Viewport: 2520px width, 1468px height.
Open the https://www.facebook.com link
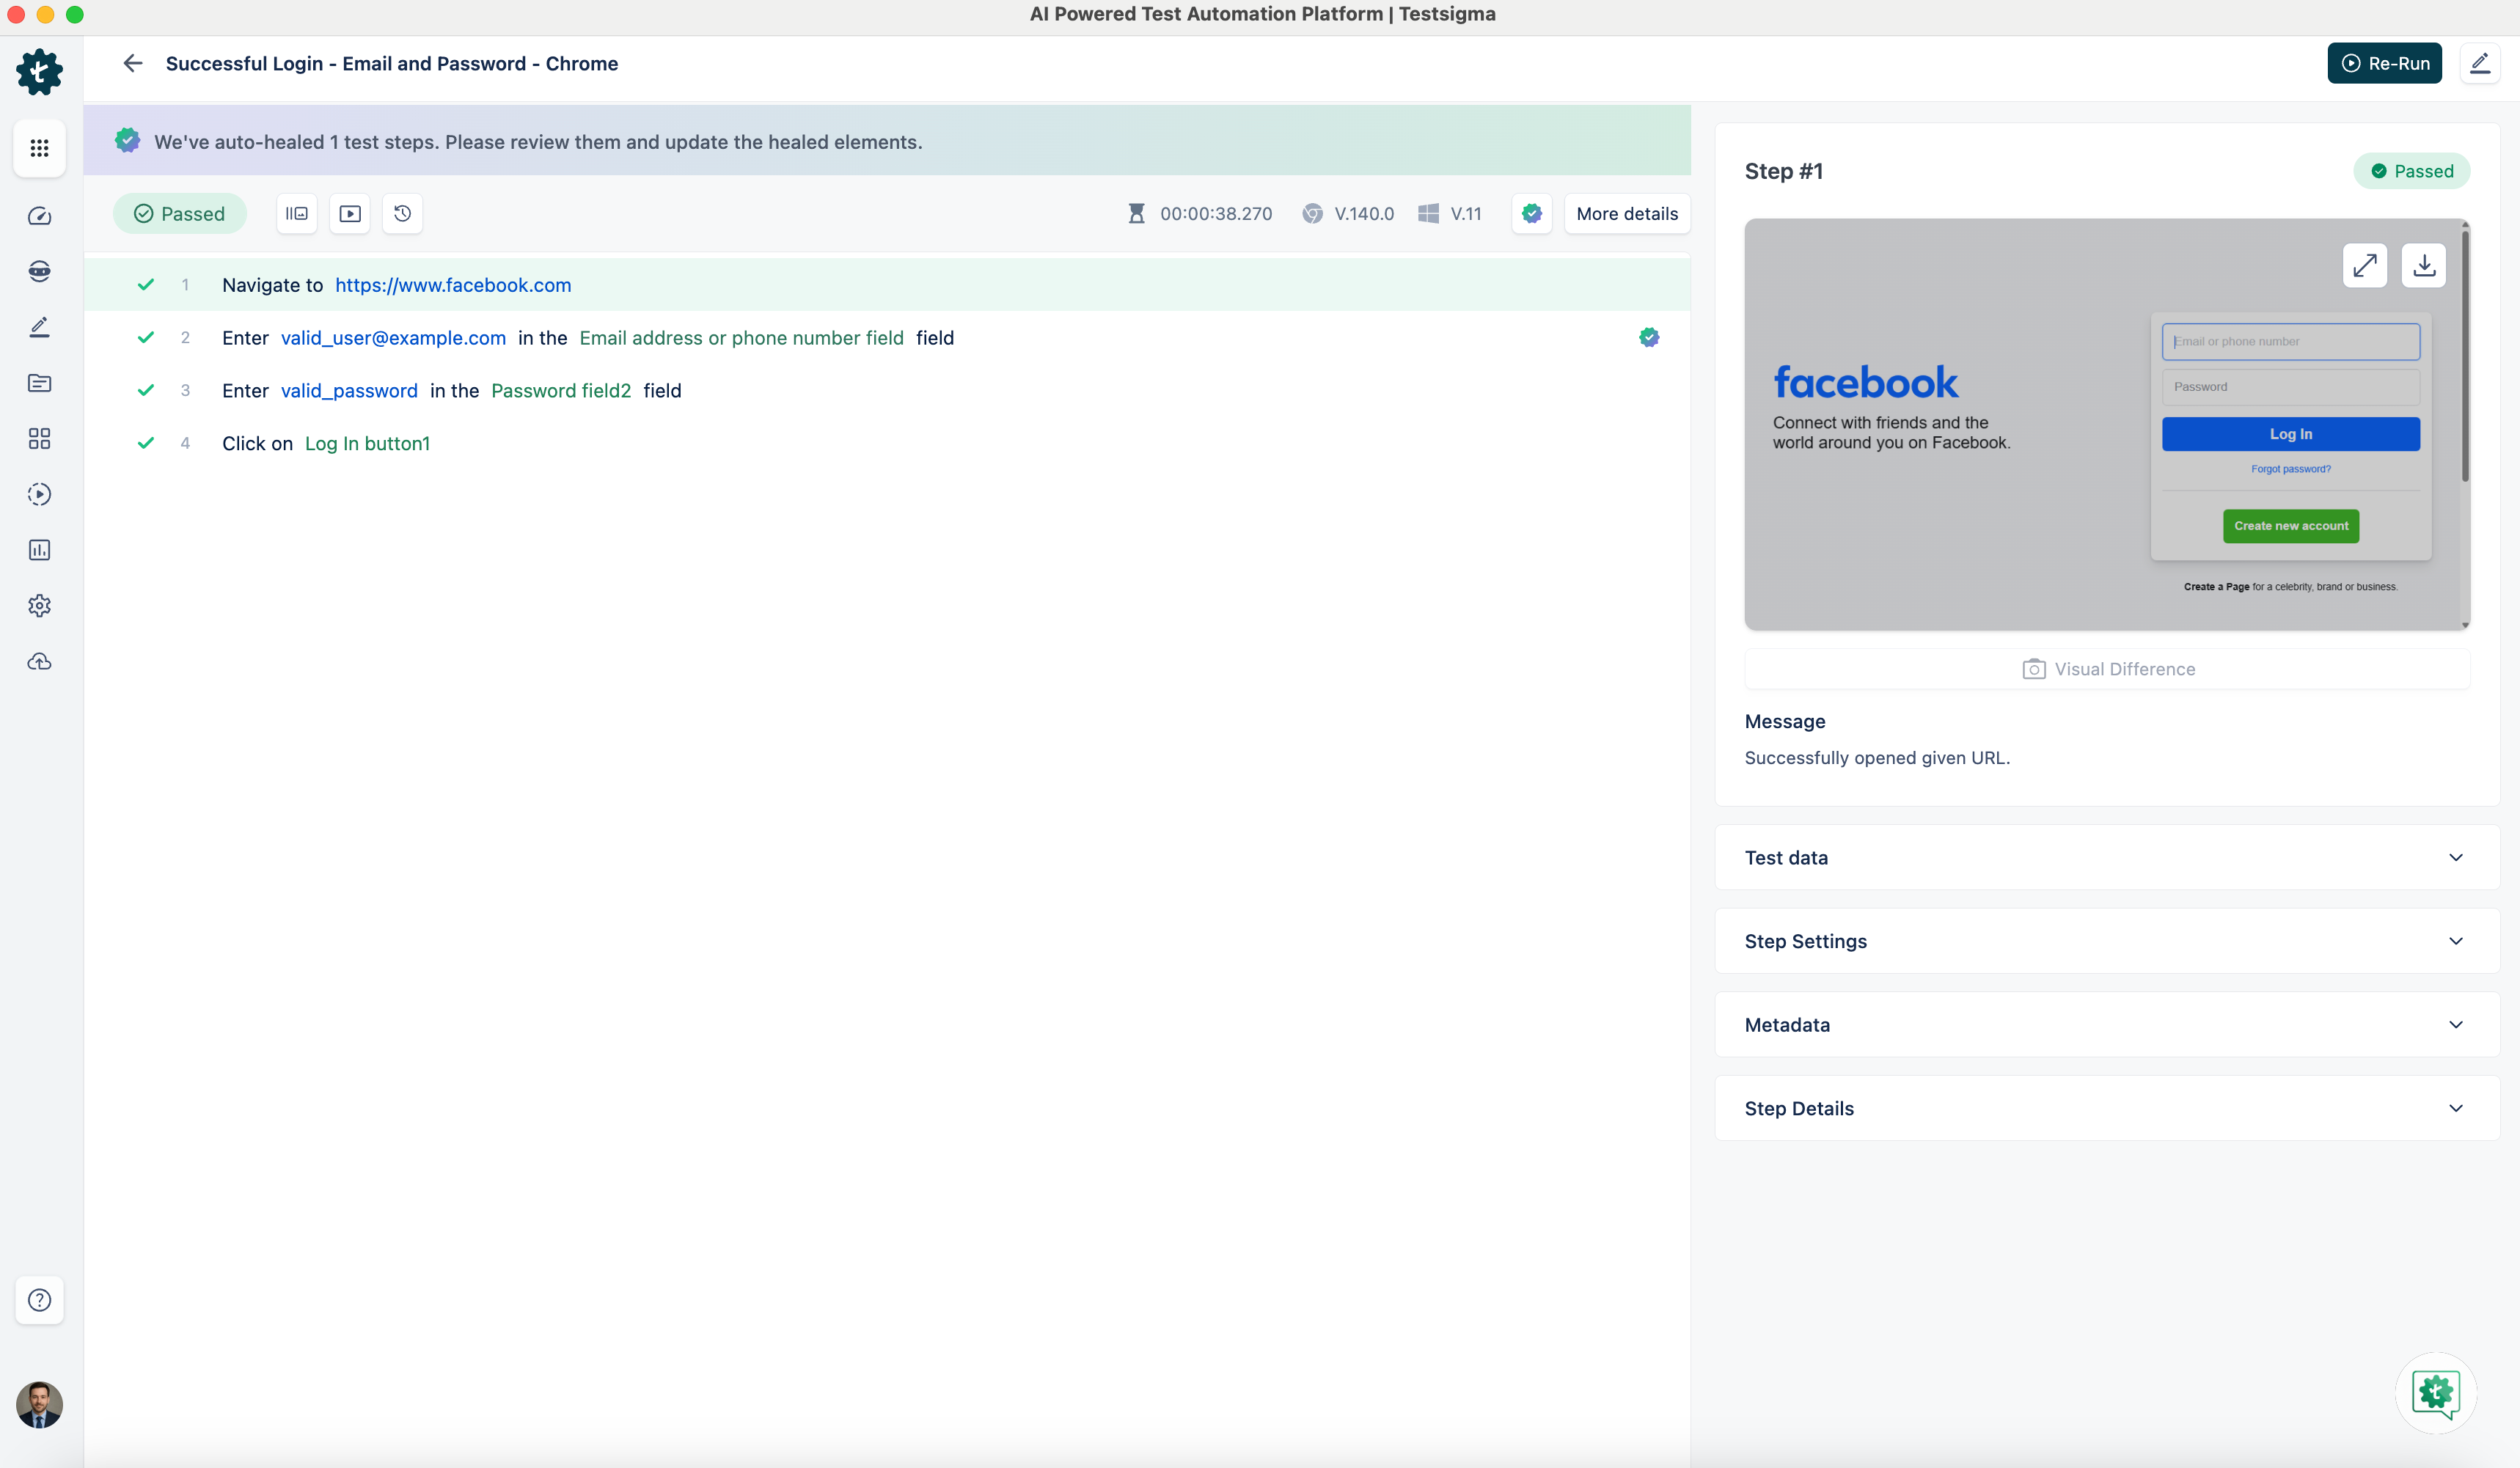453,285
